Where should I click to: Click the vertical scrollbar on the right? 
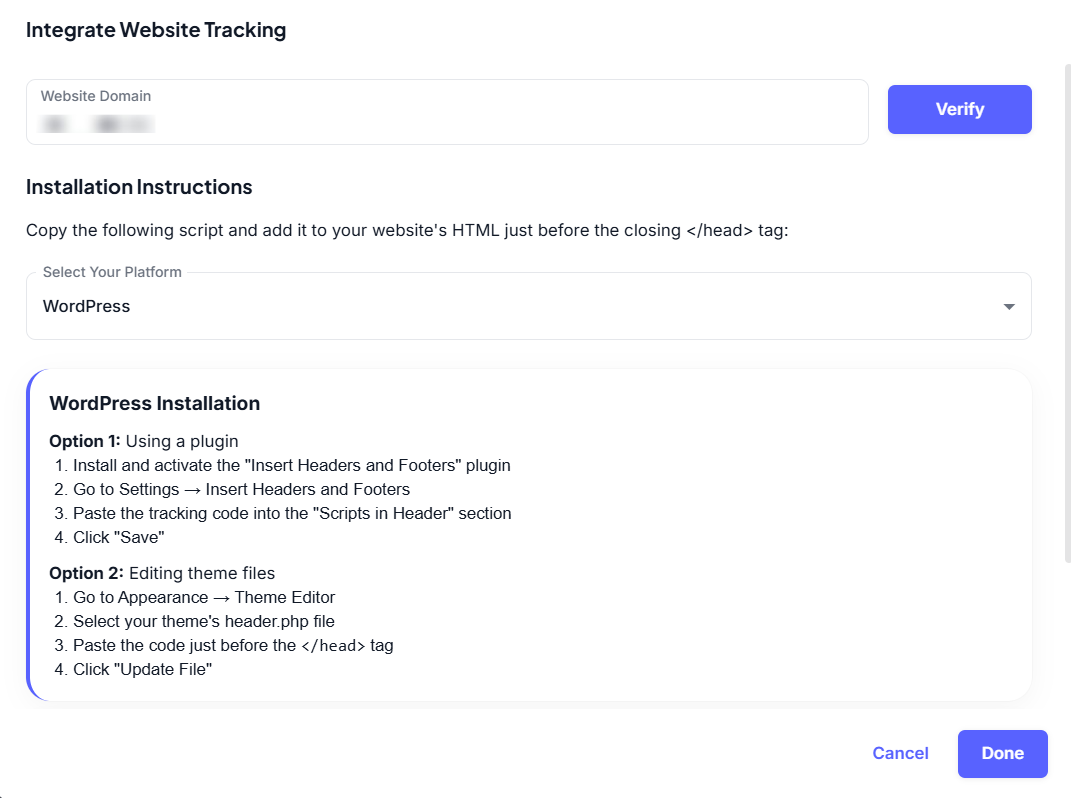(1066, 312)
